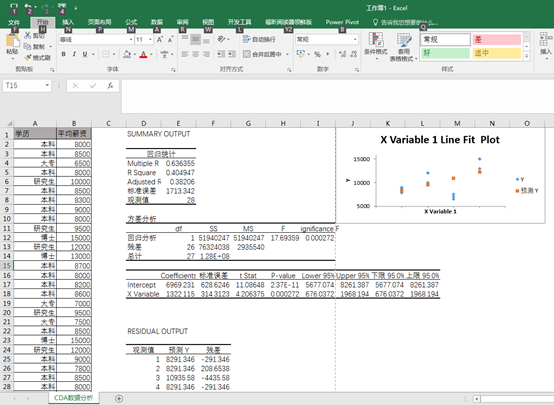Image resolution: width=554 pixels, height=405 pixels.
Task: Select the CDA数据分析 sheet tab
Action: 73,398
